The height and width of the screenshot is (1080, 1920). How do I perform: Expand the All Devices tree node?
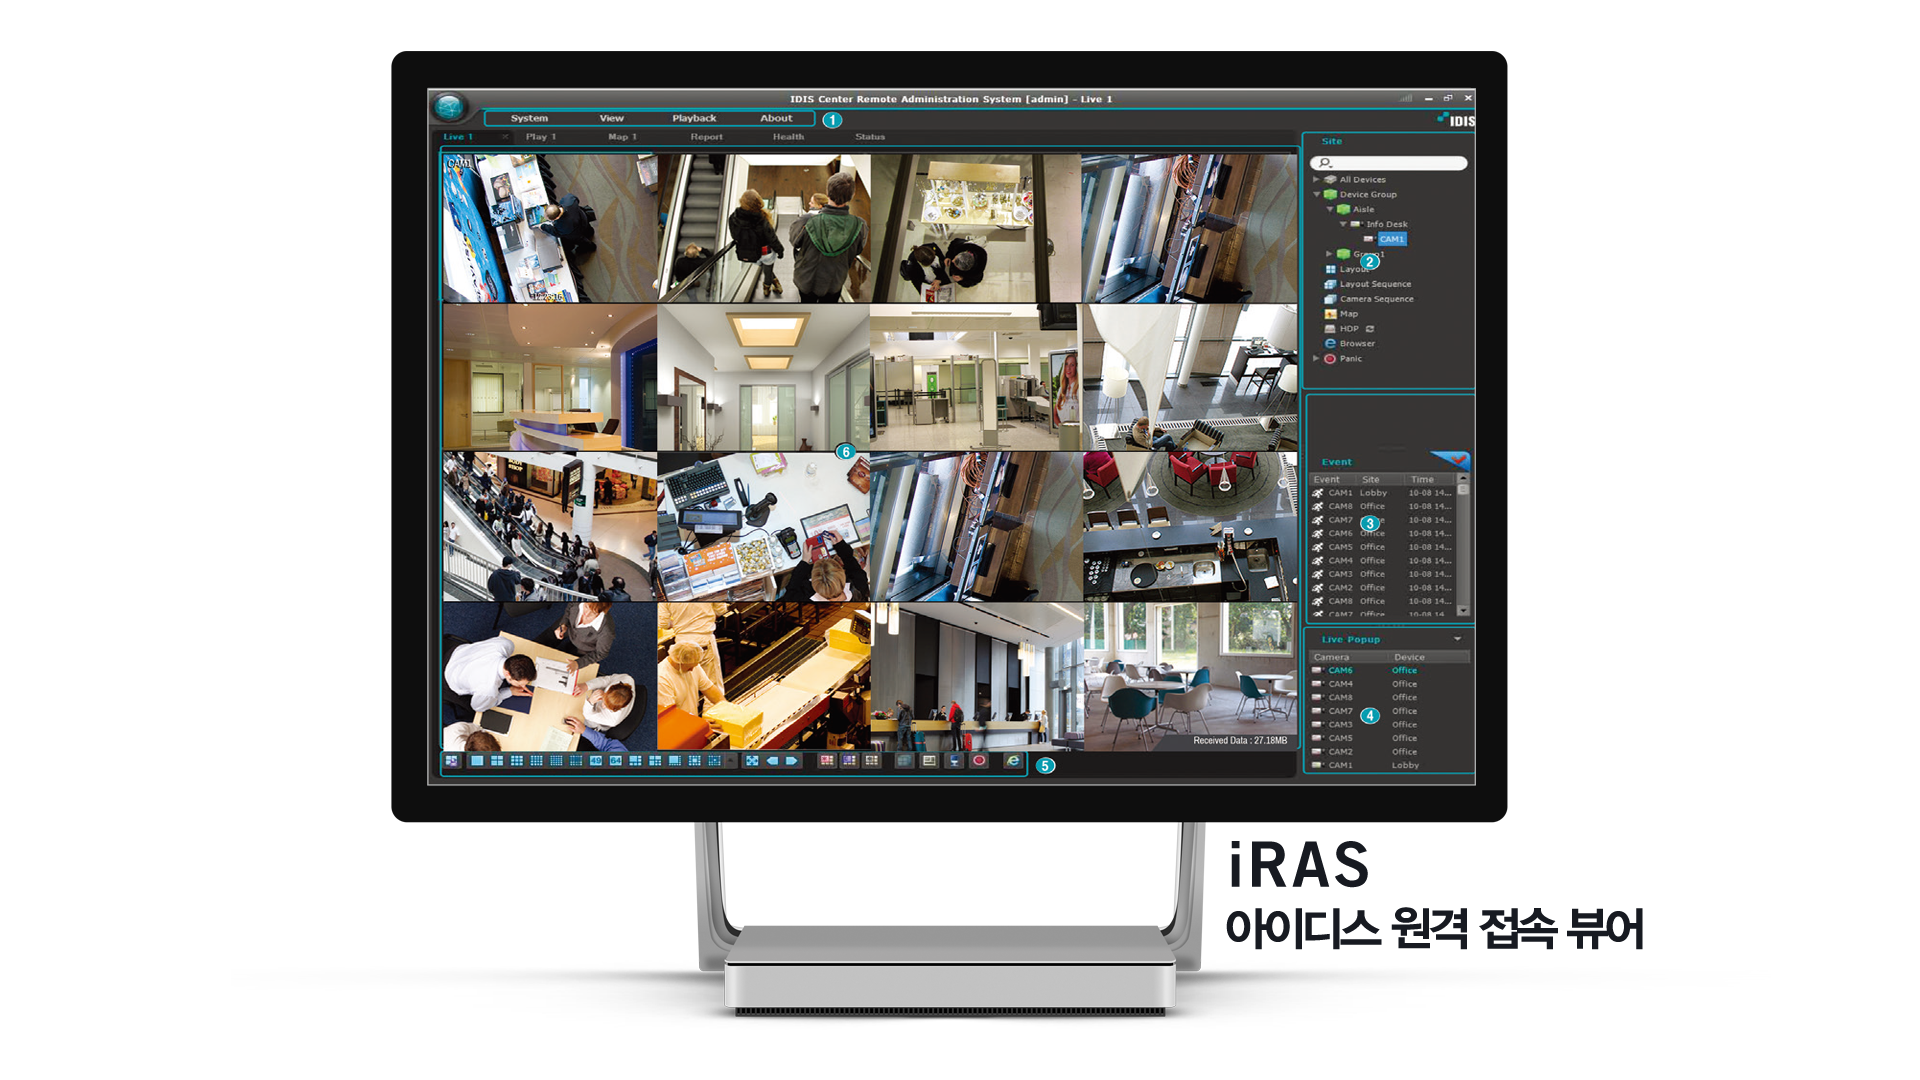point(1316,180)
